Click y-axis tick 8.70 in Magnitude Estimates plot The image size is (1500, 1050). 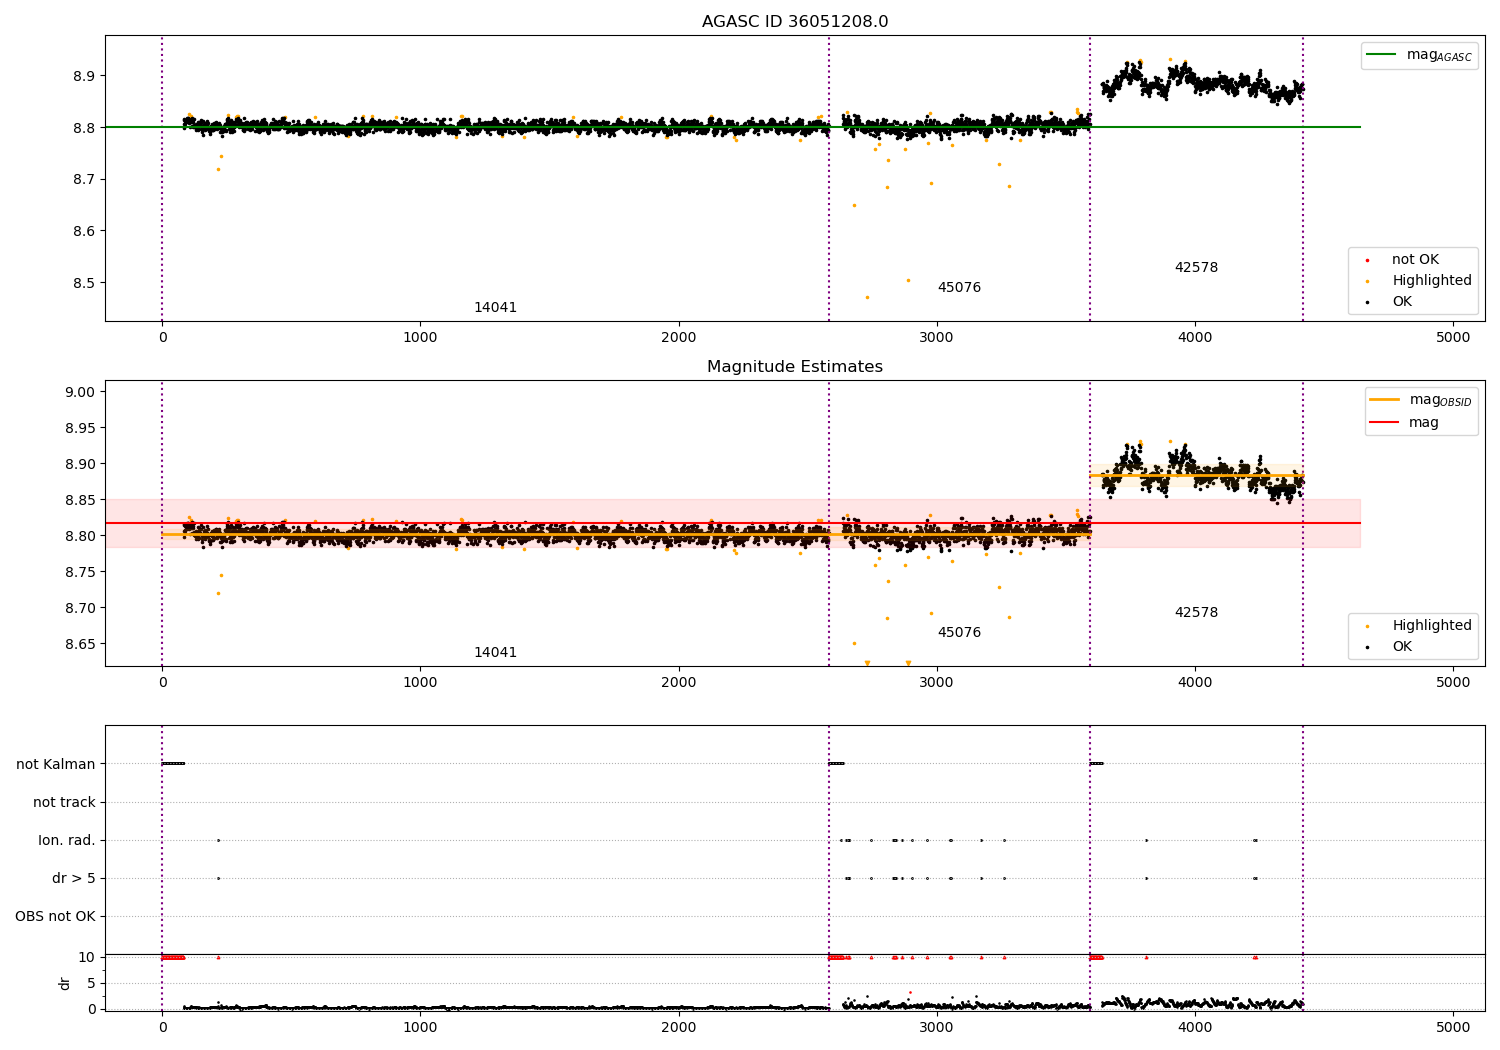80,608
